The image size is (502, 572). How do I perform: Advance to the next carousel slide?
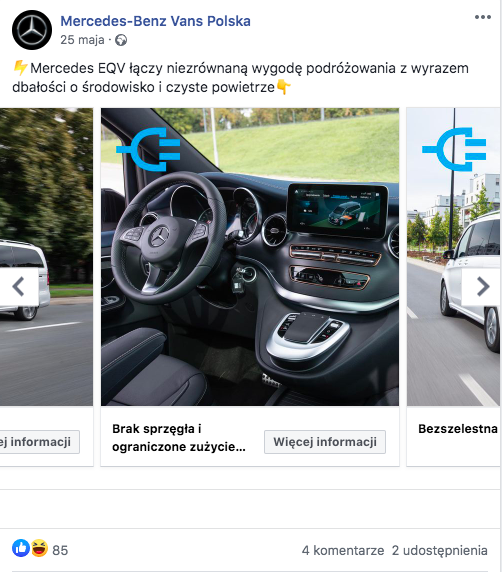point(482,287)
